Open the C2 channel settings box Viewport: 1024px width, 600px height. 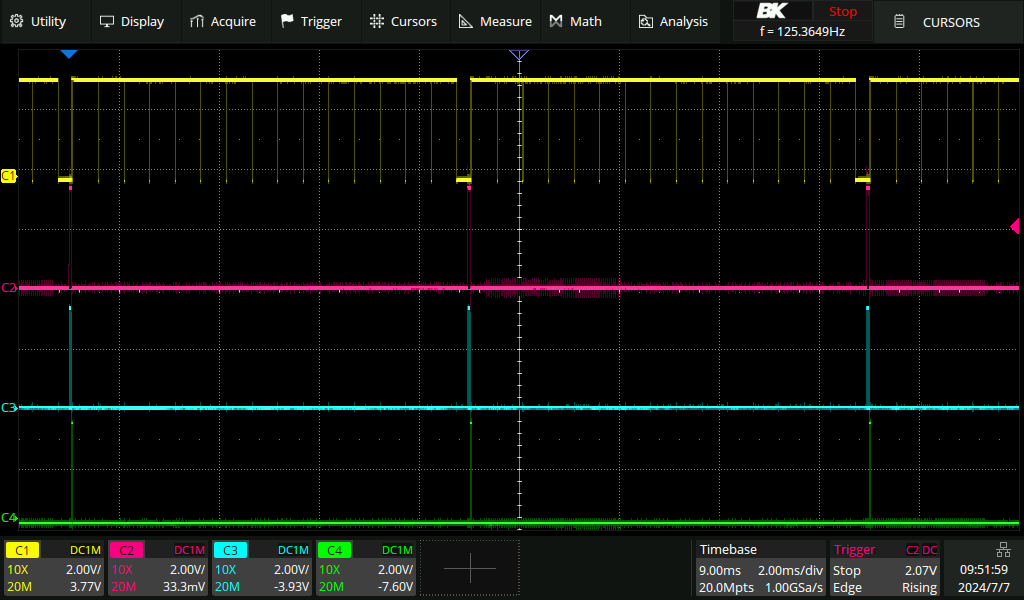point(158,568)
